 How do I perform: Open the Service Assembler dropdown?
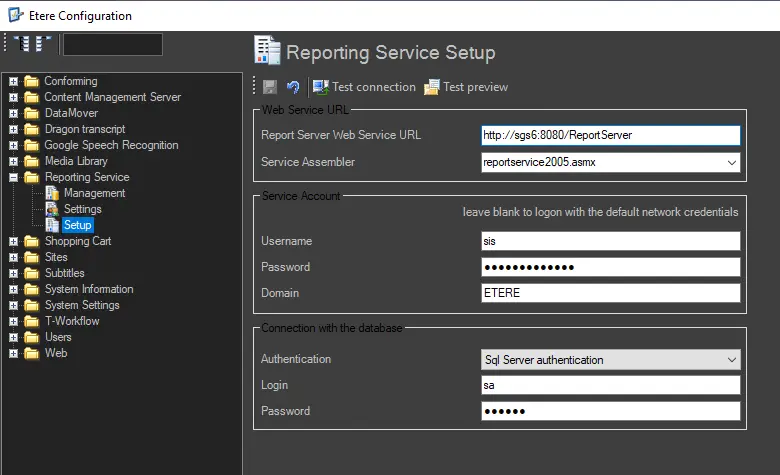[732, 162]
